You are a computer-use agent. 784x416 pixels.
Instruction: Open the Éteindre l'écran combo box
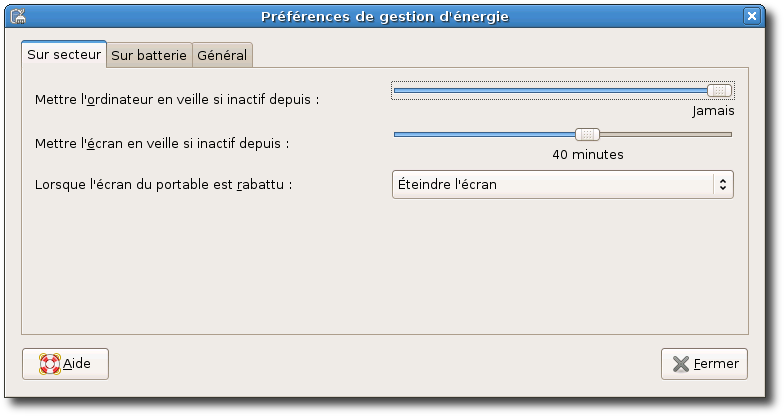(550, 184)
